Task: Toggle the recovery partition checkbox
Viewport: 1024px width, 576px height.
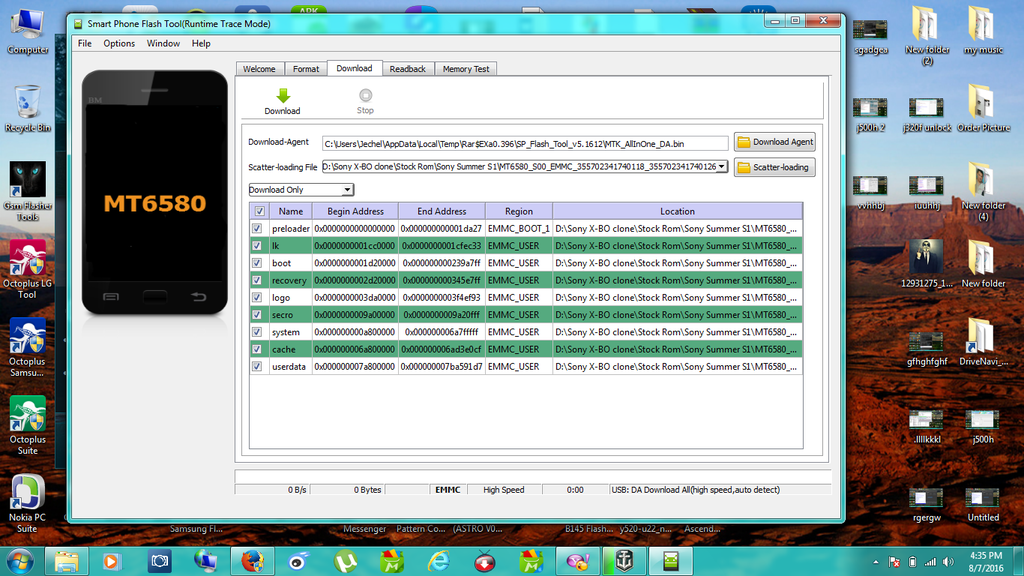Action: pyautogui.click(x=258, y=281)
